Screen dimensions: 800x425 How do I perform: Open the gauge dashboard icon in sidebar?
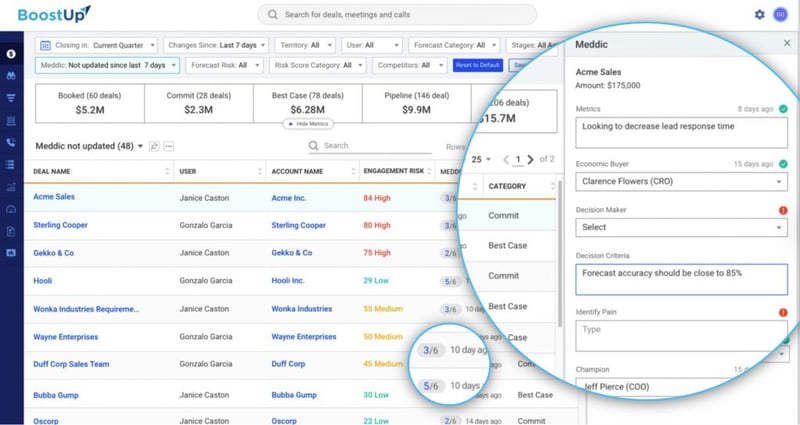click(x=11, y=209)
